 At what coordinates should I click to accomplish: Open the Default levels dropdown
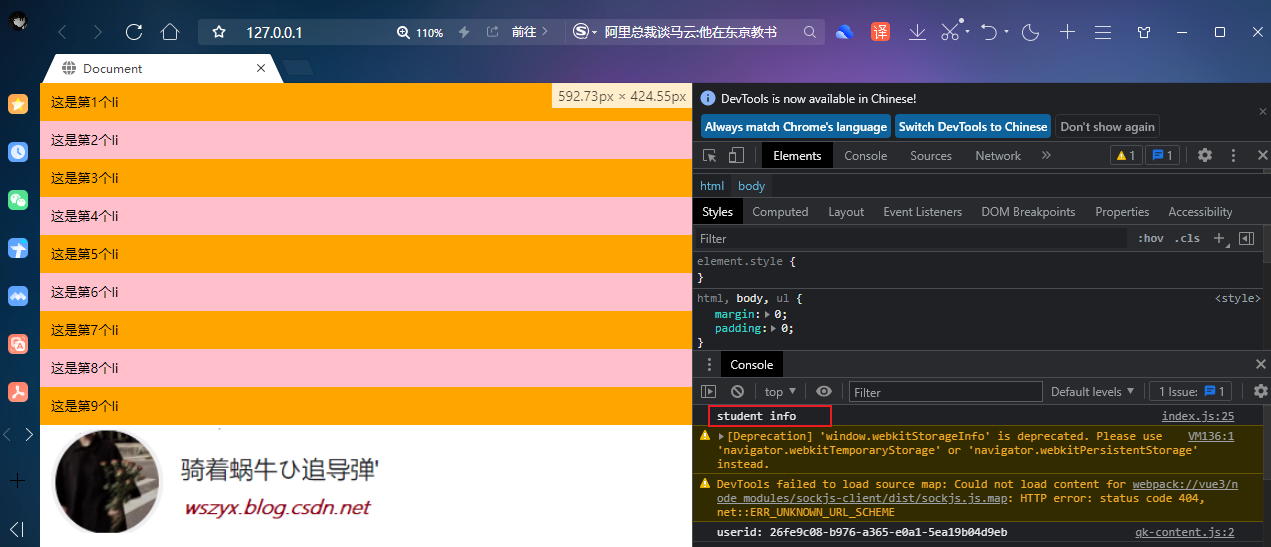coord(1093,392)
